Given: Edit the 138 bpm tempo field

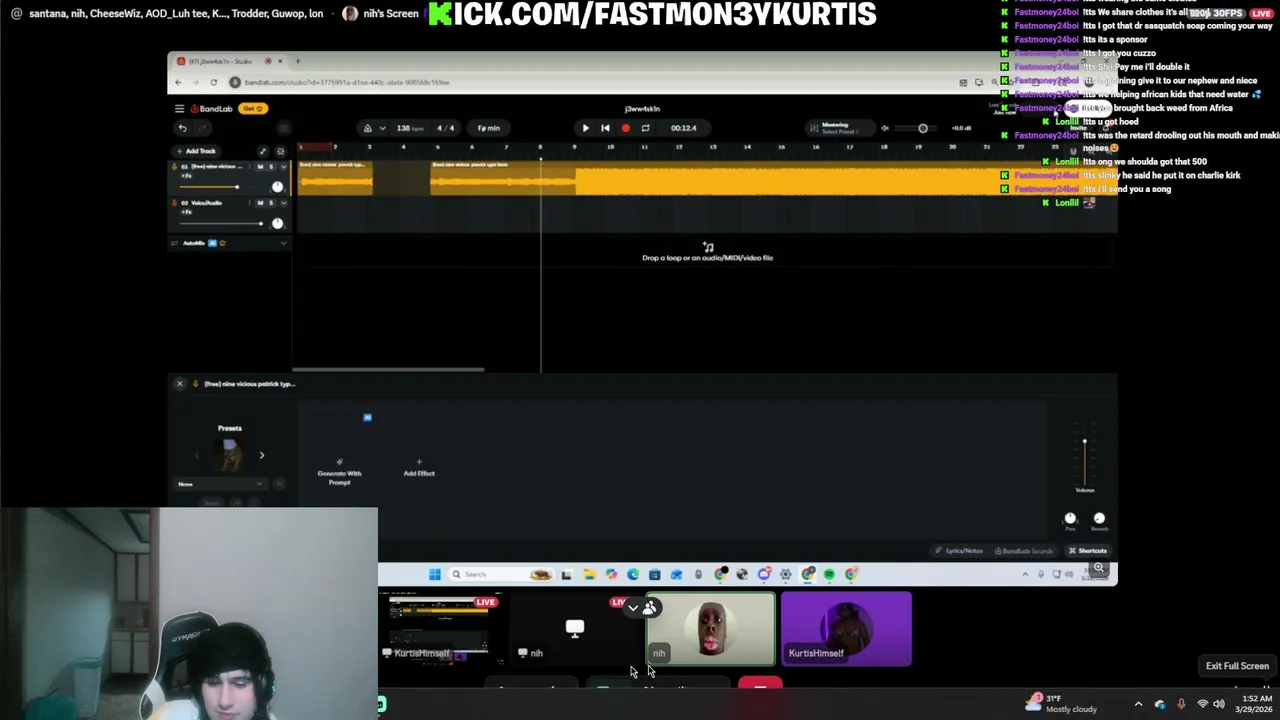Looking at the screenshot, I should pos(408,128).
